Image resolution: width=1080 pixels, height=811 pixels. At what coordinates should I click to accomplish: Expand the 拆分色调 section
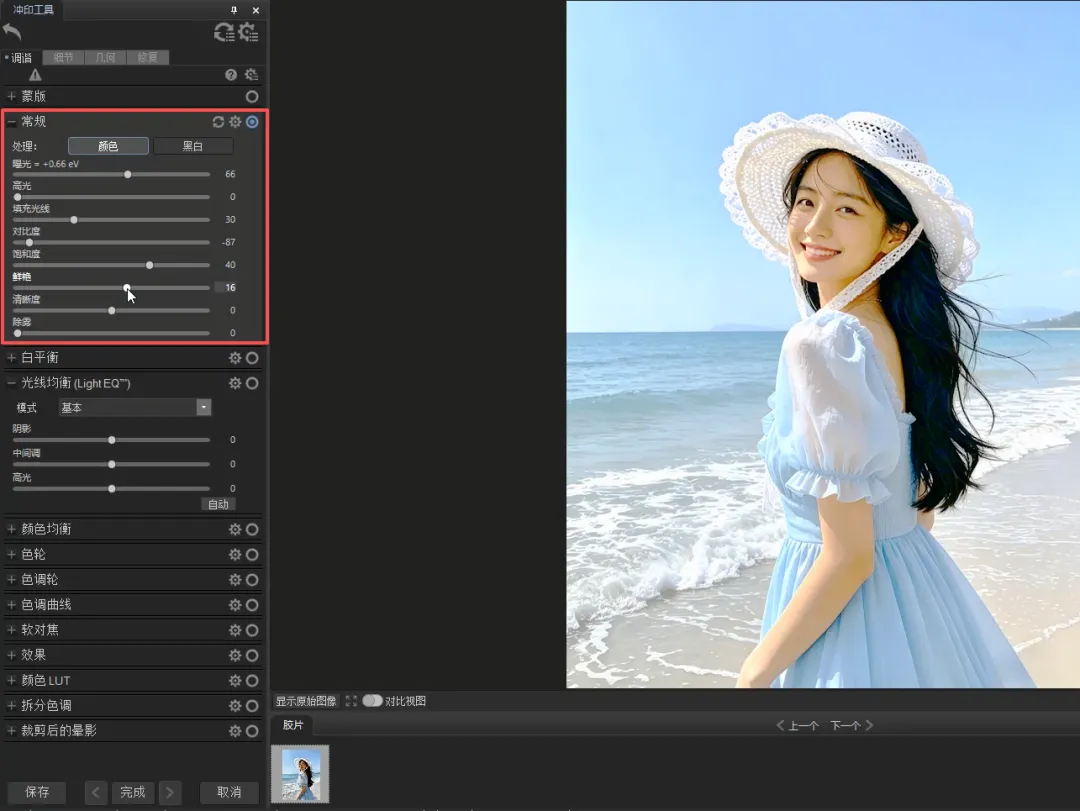tap(11, 706)
